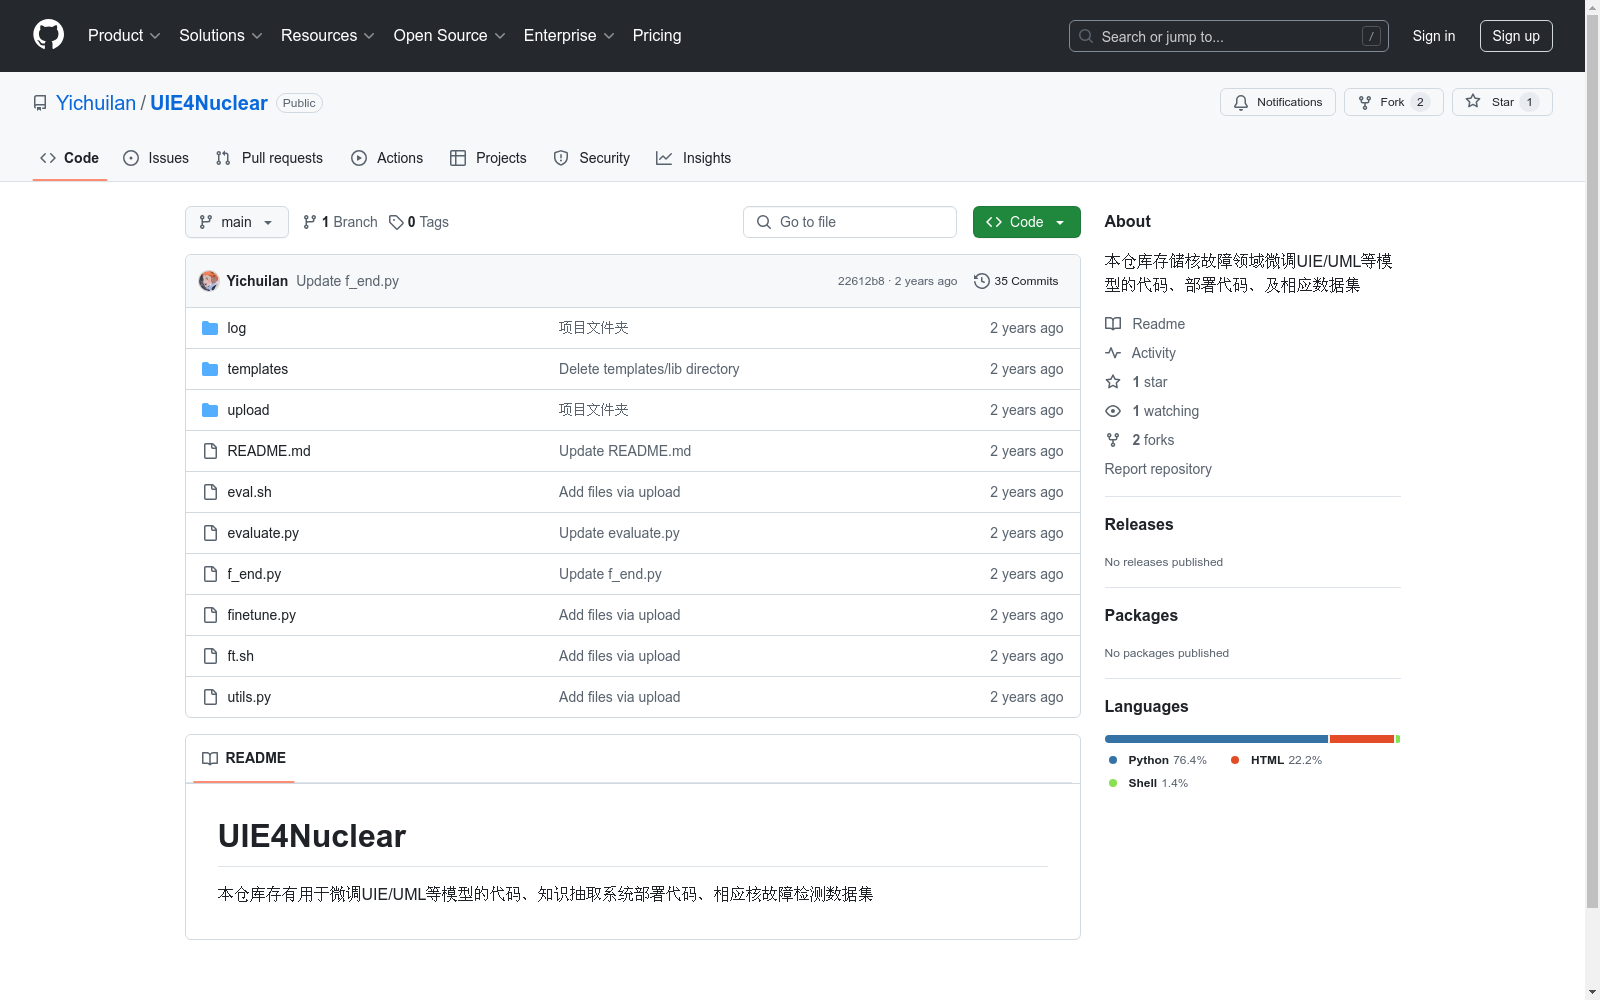Click the fork count badge showing 2
Screen dimensions: 1600x1000
pos(1420,102)
